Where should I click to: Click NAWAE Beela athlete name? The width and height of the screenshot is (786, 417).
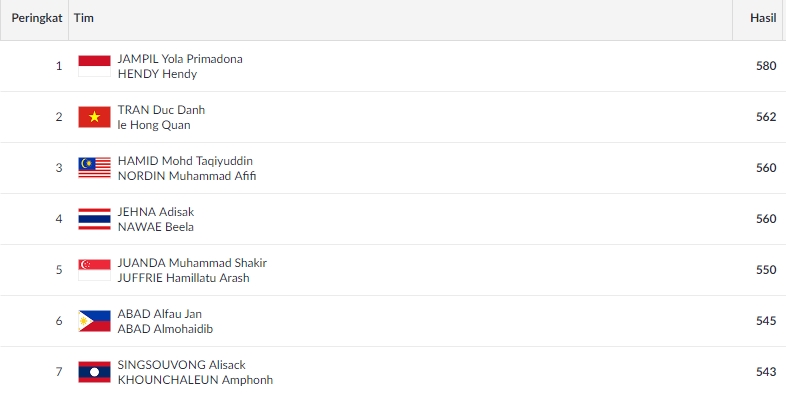[156, 227]
